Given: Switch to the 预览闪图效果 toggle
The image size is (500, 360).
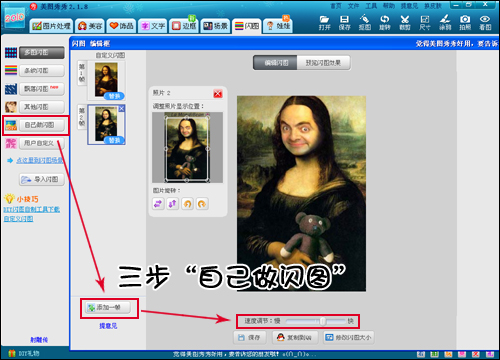Looking at the screenshot, I should tap(323, 63).
